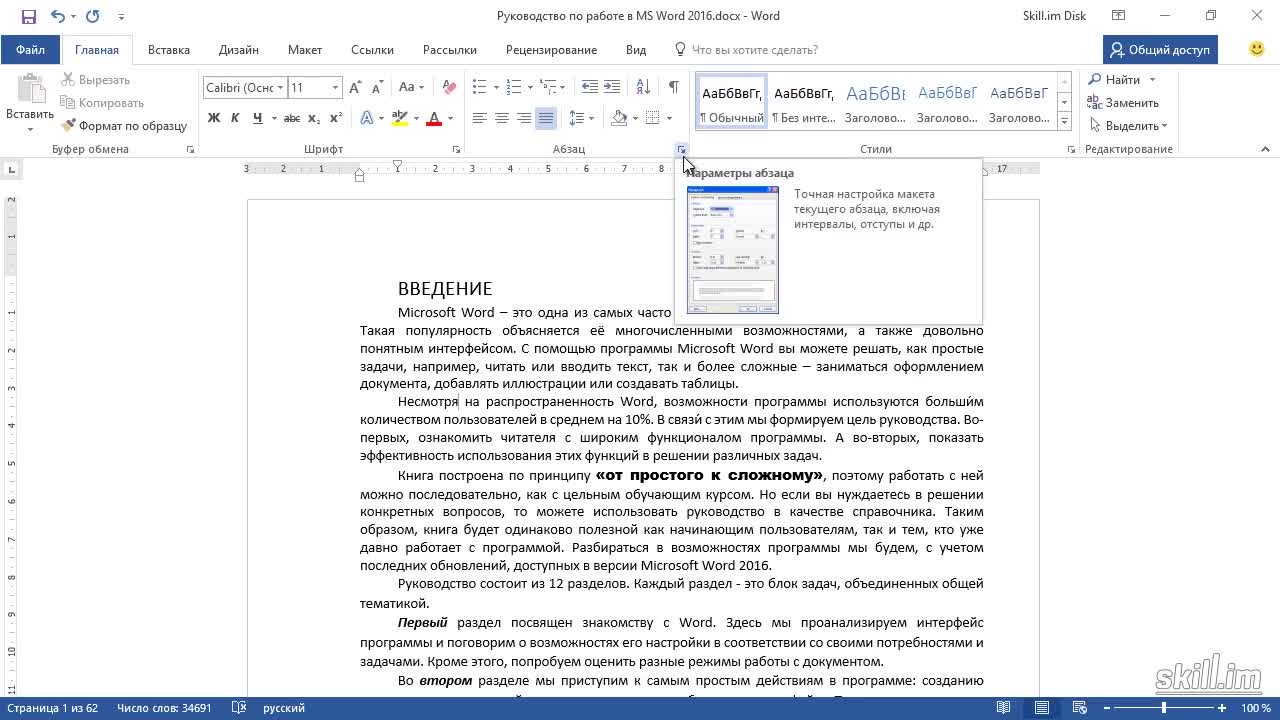Toggle bold Ж formatting
This screenshot has width=1280, height=720.
click(213, 118)
